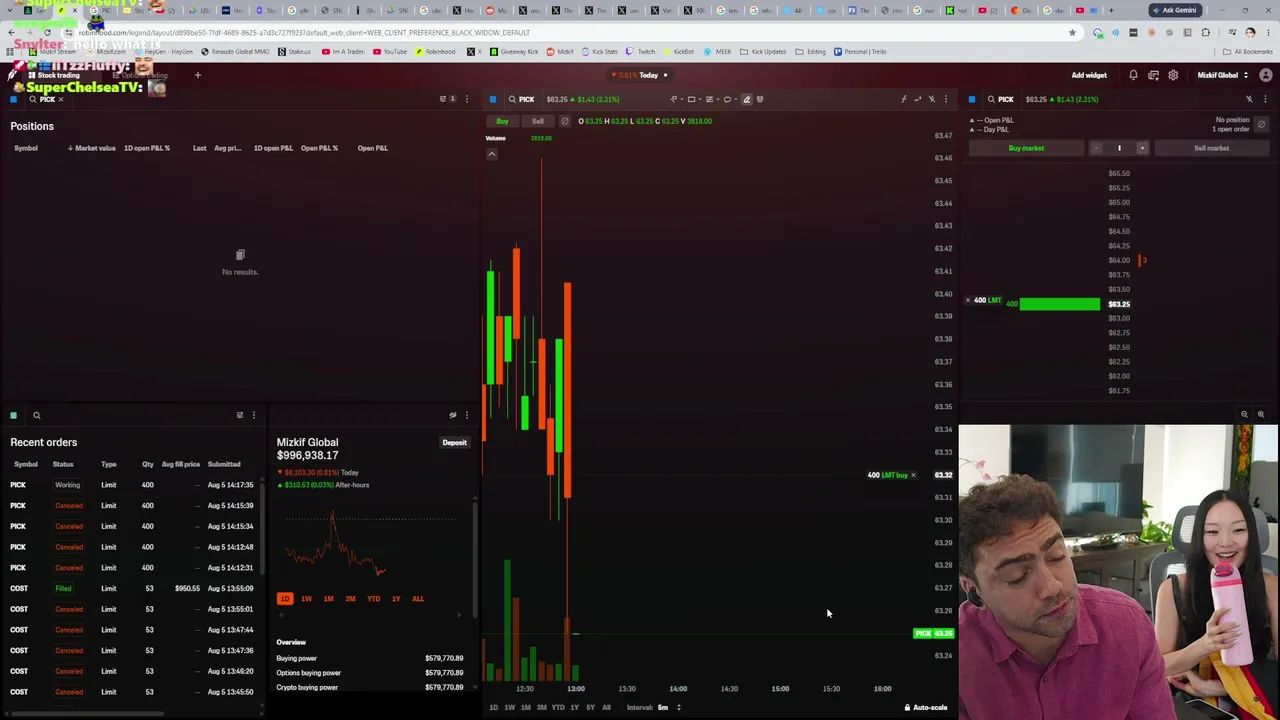Open the account profile avatar
The image size is (1280, 720).
pos(1266,75)
